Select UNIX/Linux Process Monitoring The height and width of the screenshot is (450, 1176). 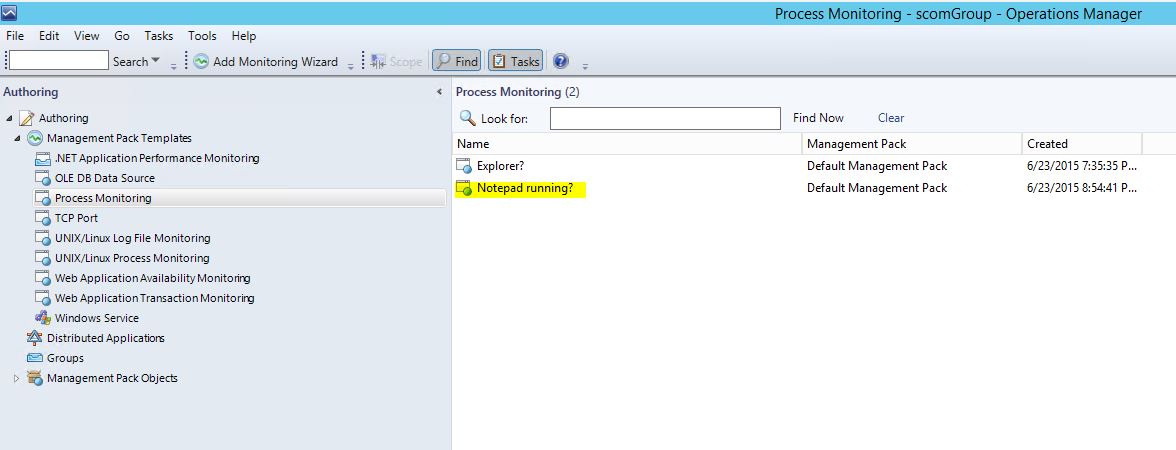pyautogui.click(x=132, y=258)
